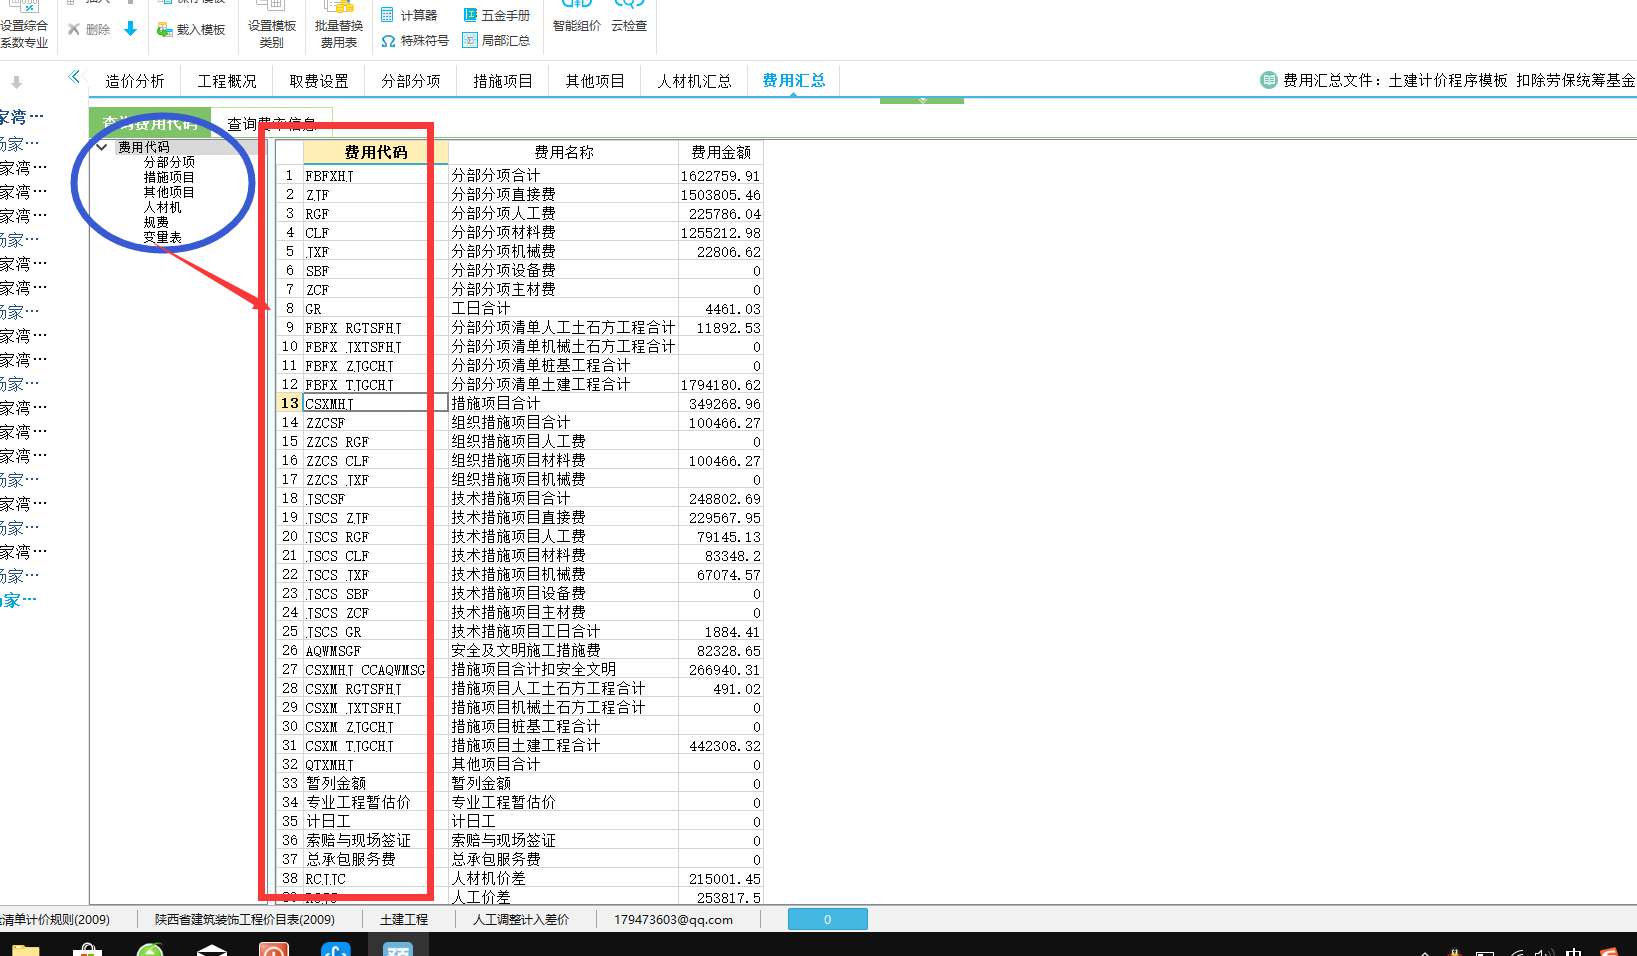Switch to 造价分析 tab
The height and width of the screenshot is (956, 1637).
pyautogui.click(x=135, y=81)
